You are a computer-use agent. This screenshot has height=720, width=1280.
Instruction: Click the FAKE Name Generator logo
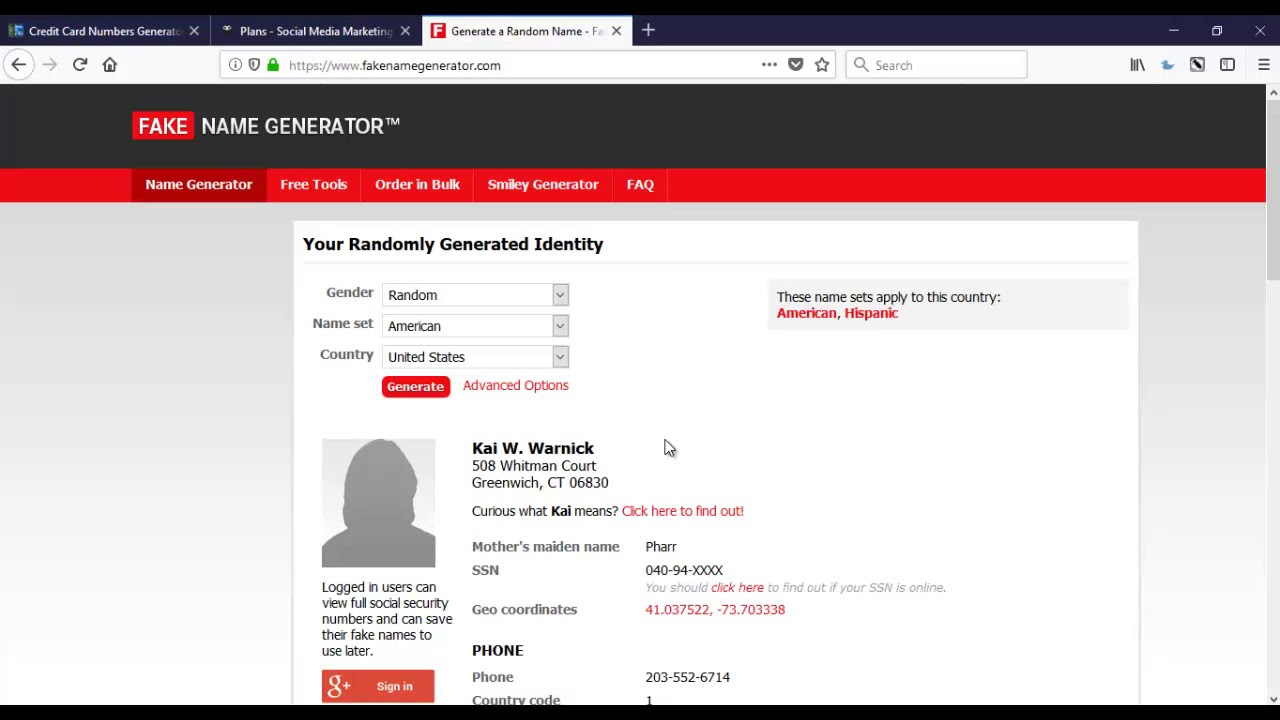(266, 126)
